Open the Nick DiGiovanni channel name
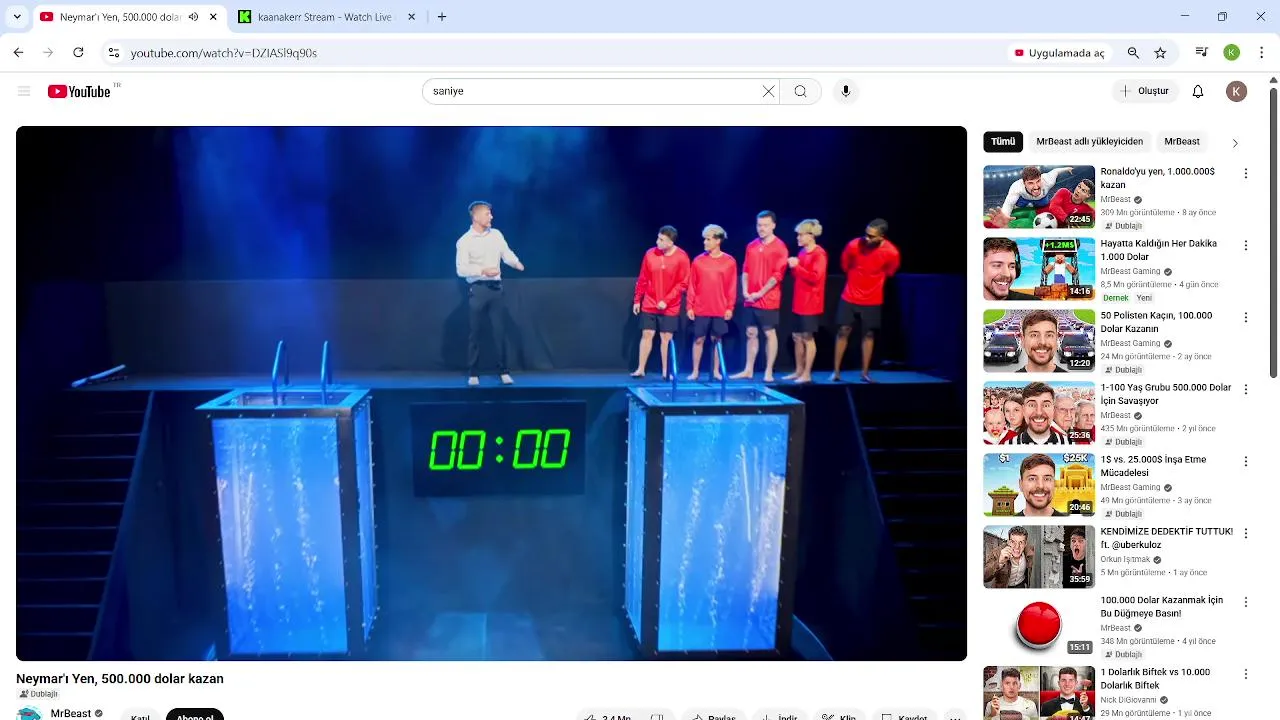The image size is (1280, 720). [1129, 700]
